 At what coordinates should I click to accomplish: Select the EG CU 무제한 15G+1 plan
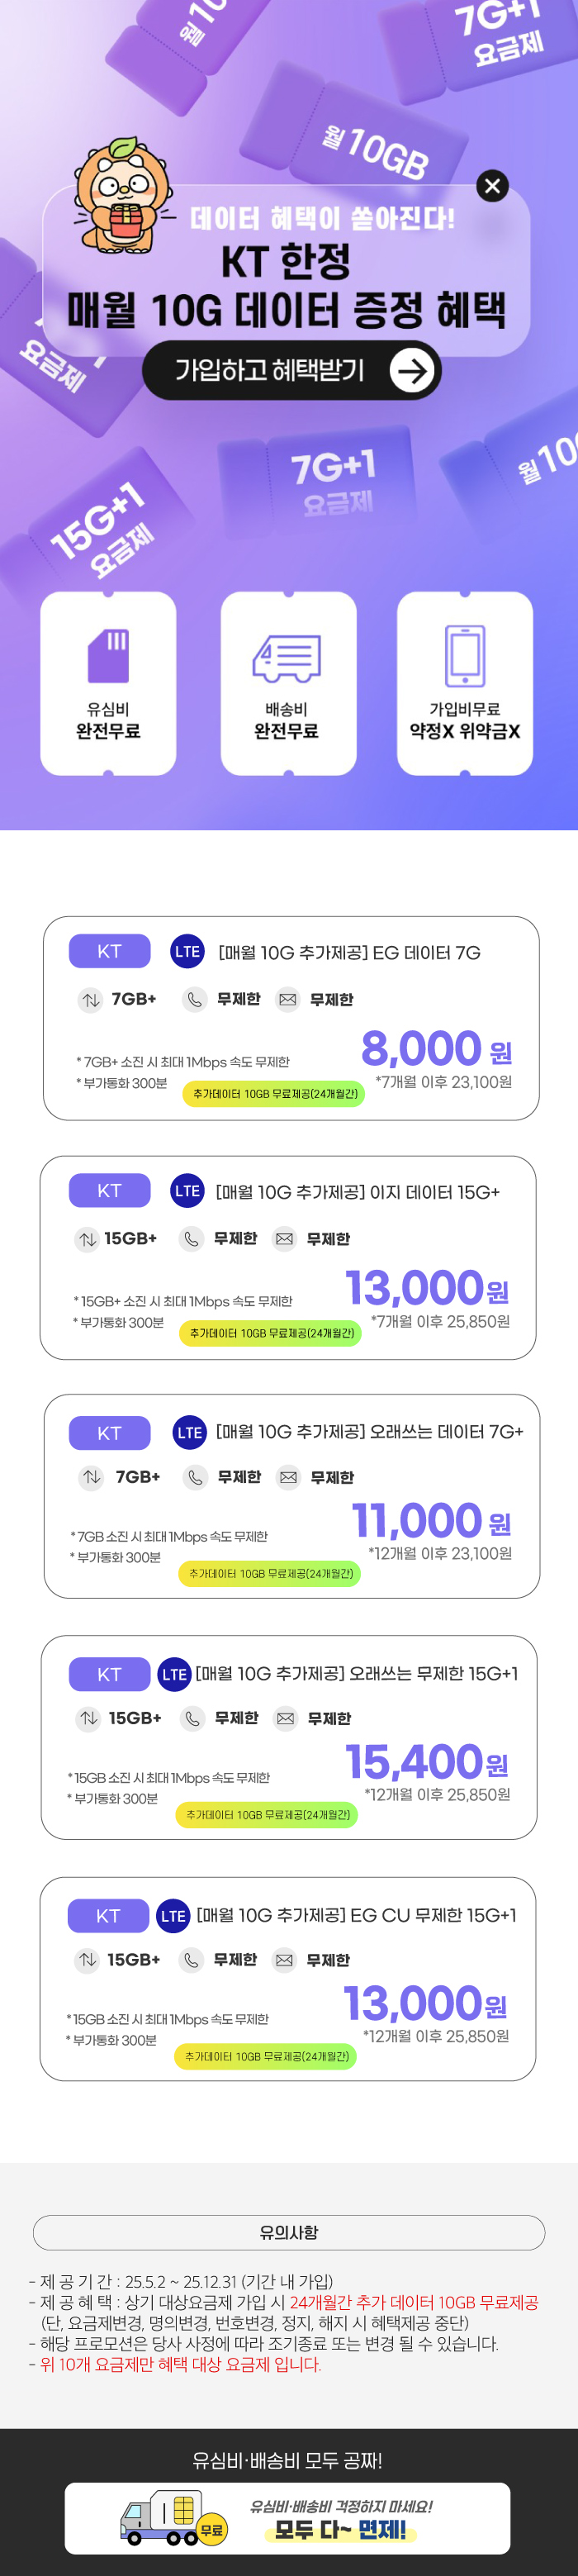pyautogui.click(x=288, y=1978)
